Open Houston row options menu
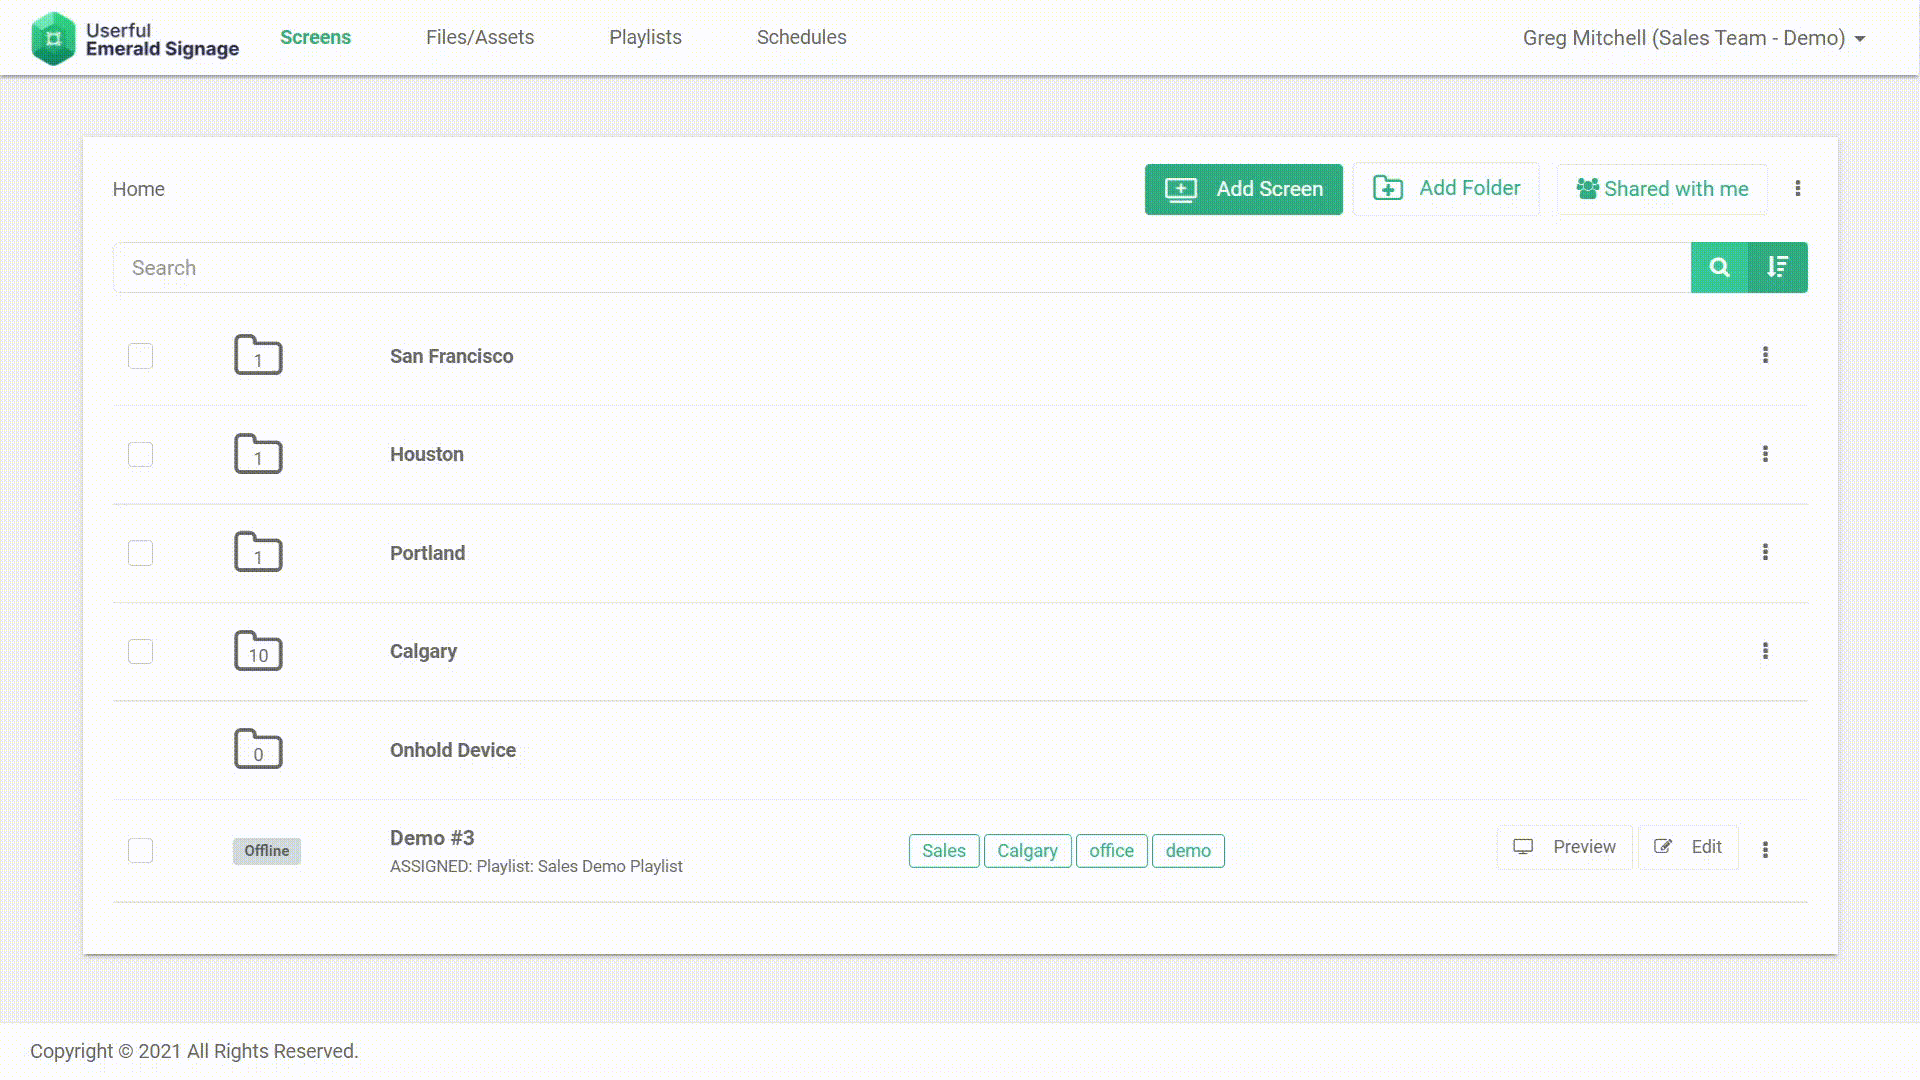This screenshot has width=1920, height=1080. pos(1765,454)
